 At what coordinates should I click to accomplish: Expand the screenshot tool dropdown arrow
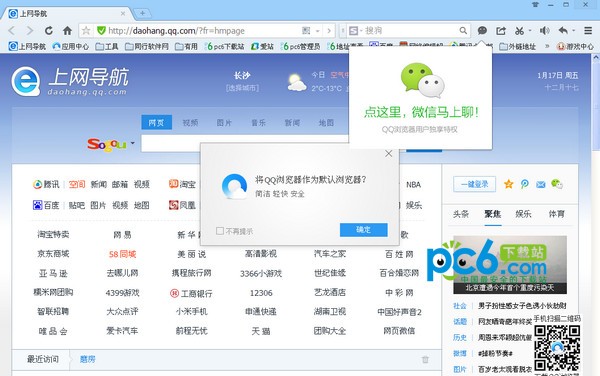(530, 30)
